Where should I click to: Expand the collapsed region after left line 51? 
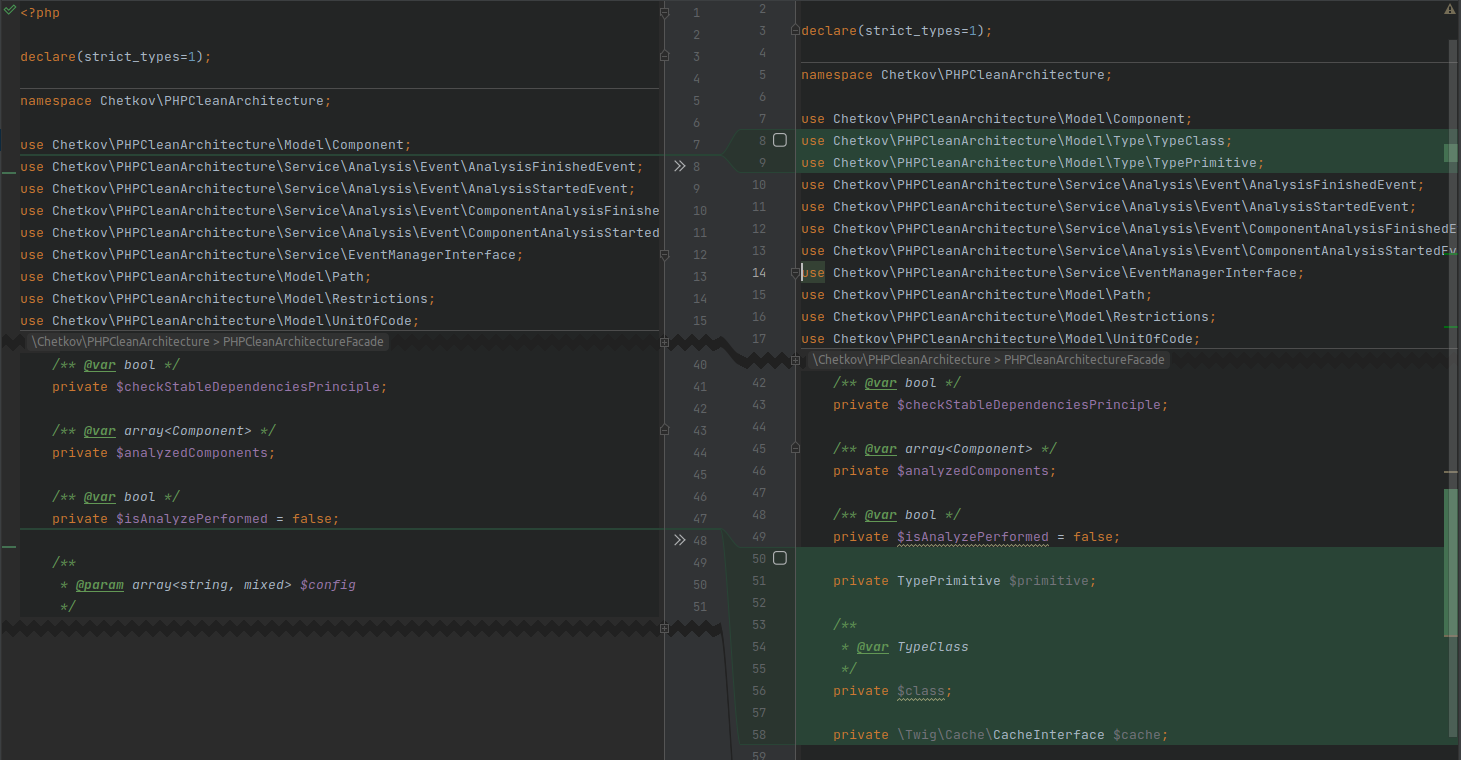click(x=664, y=628)
